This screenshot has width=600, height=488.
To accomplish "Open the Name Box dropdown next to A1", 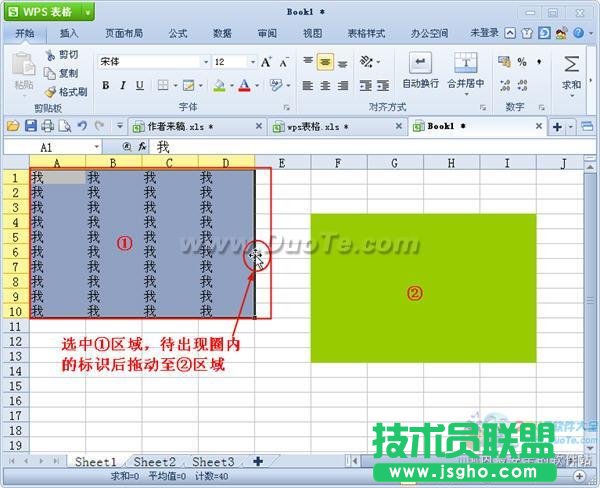I will pyautogui.click(x=96, y=147).
